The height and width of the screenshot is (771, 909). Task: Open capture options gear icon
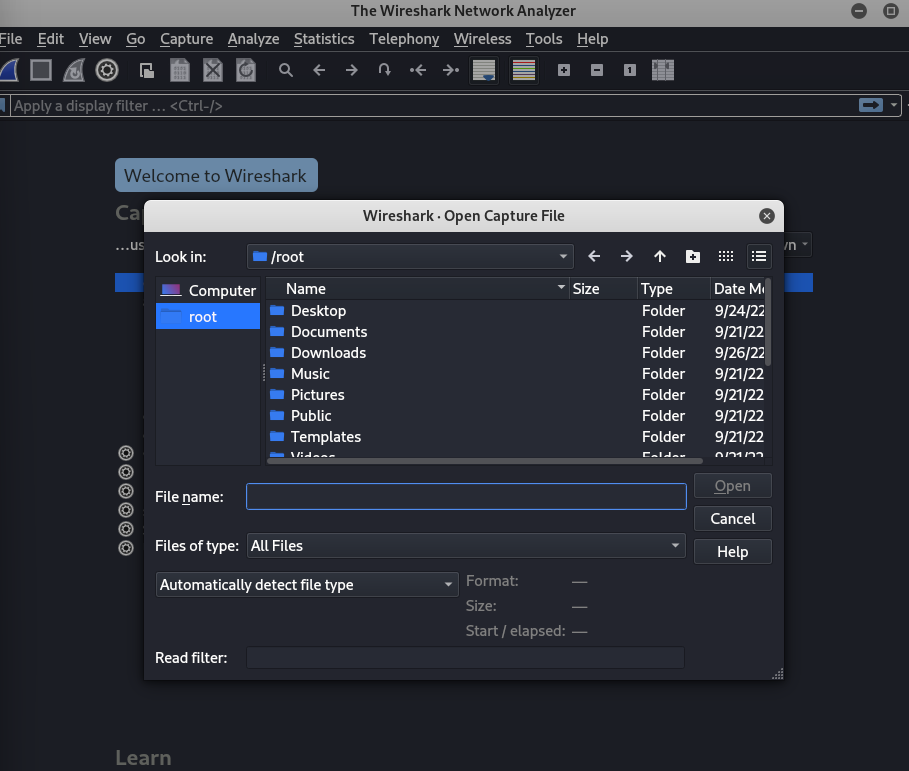107,70
